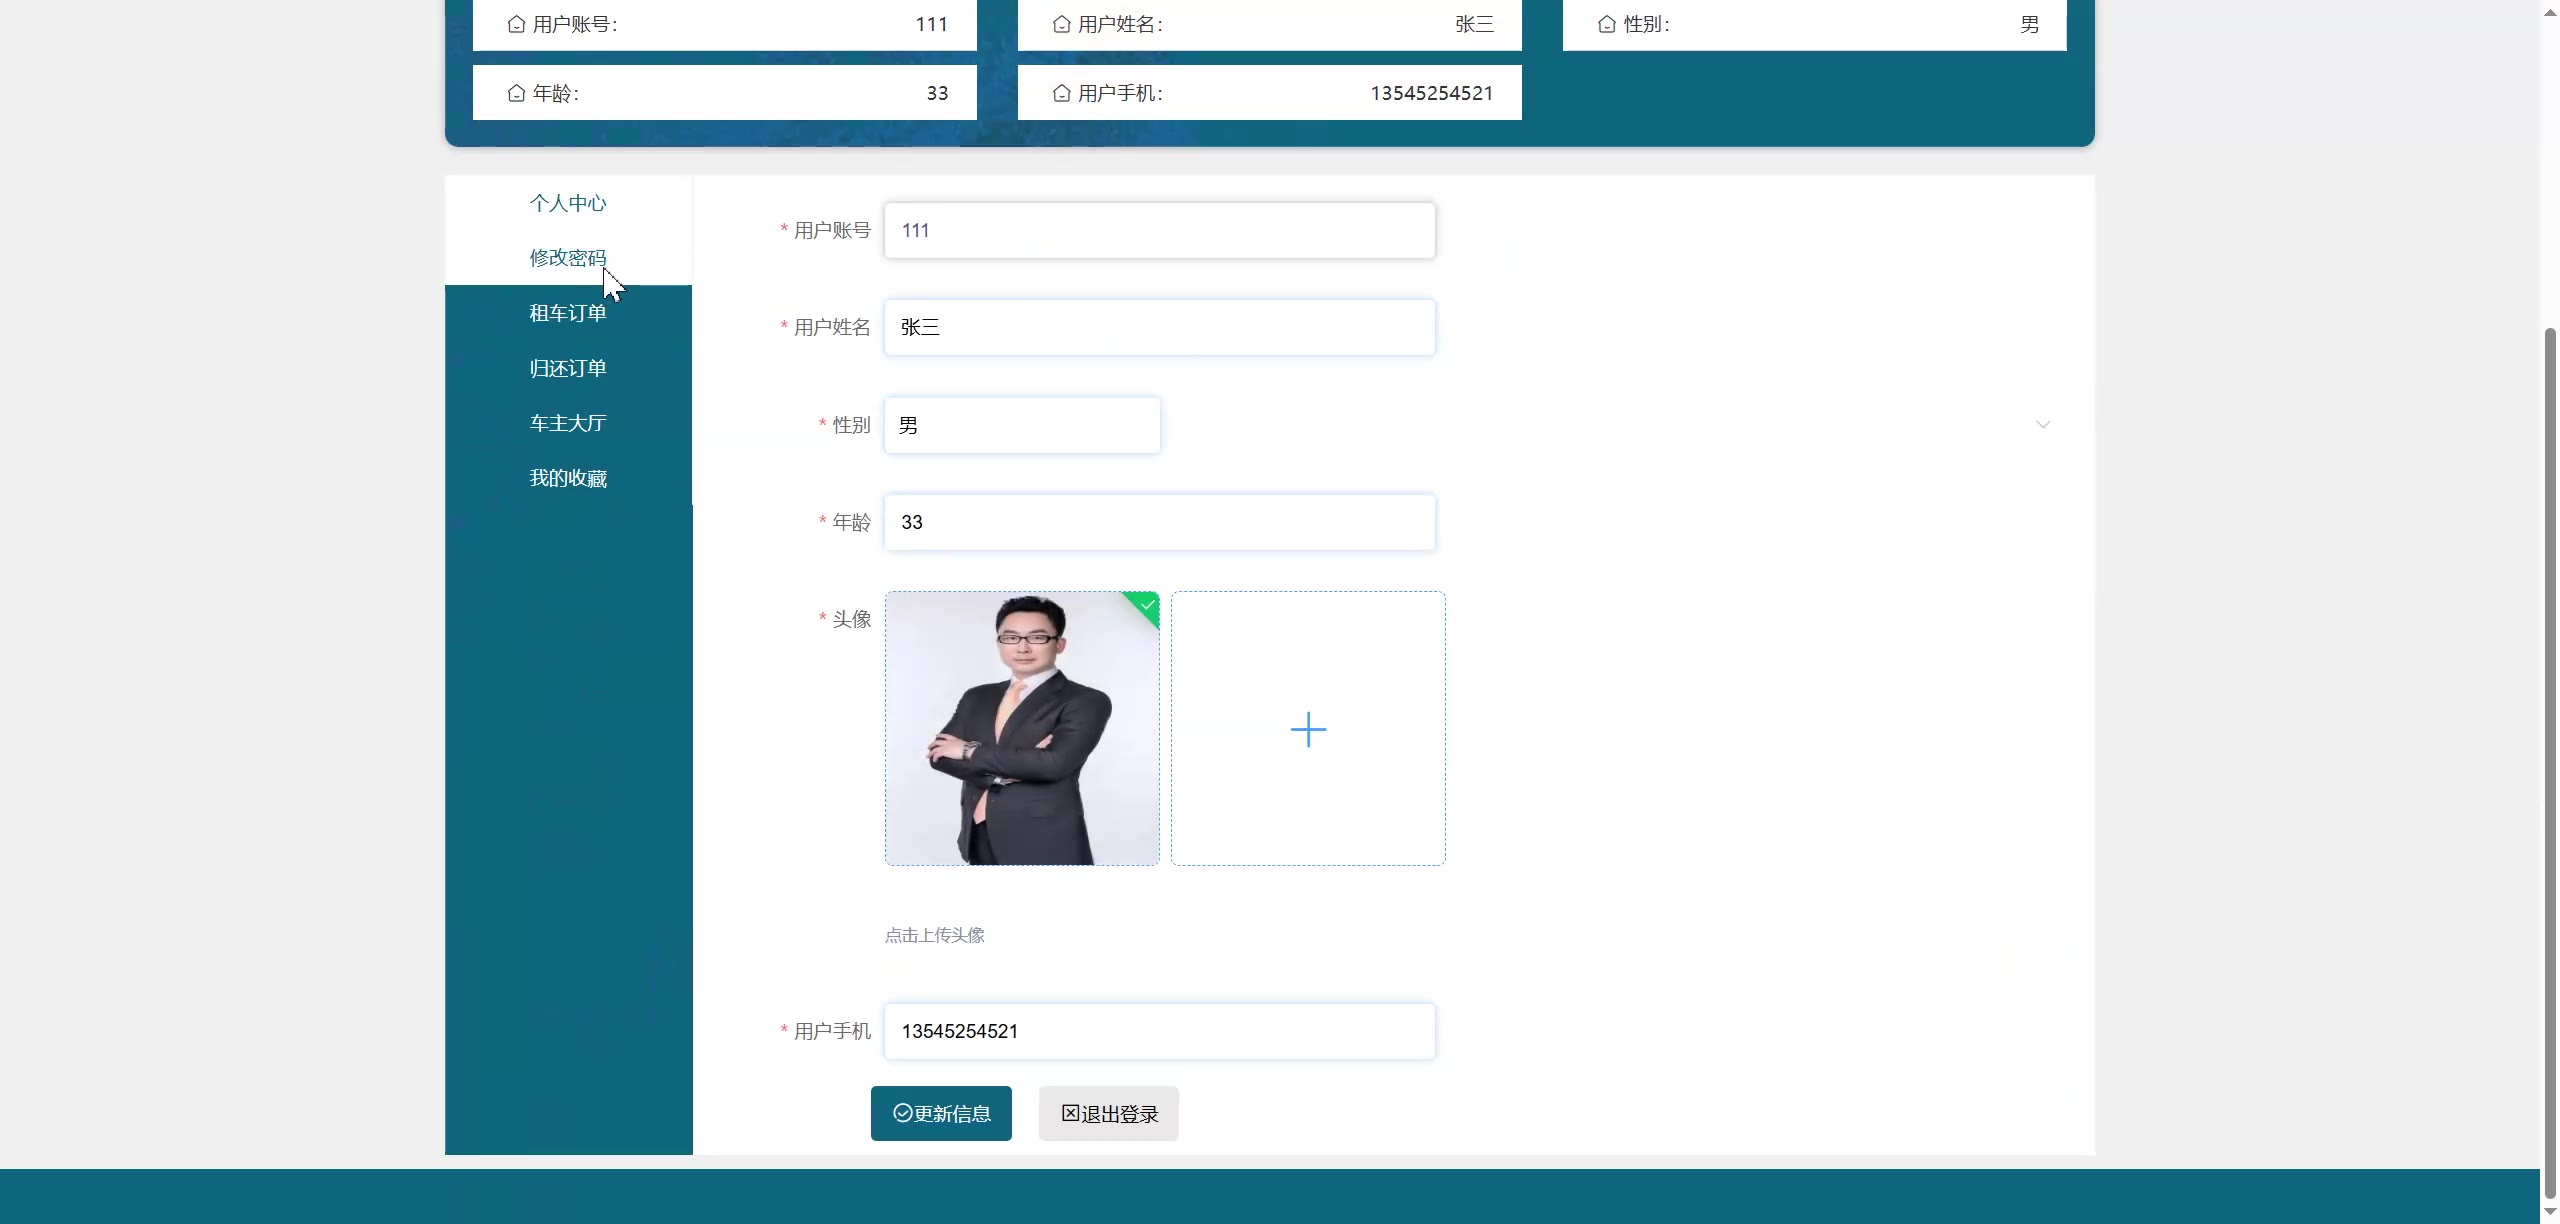Viewport: 2560px width, 1224px height.
Task: Go to 租车订单 in the sidebar
Action: 568,313
